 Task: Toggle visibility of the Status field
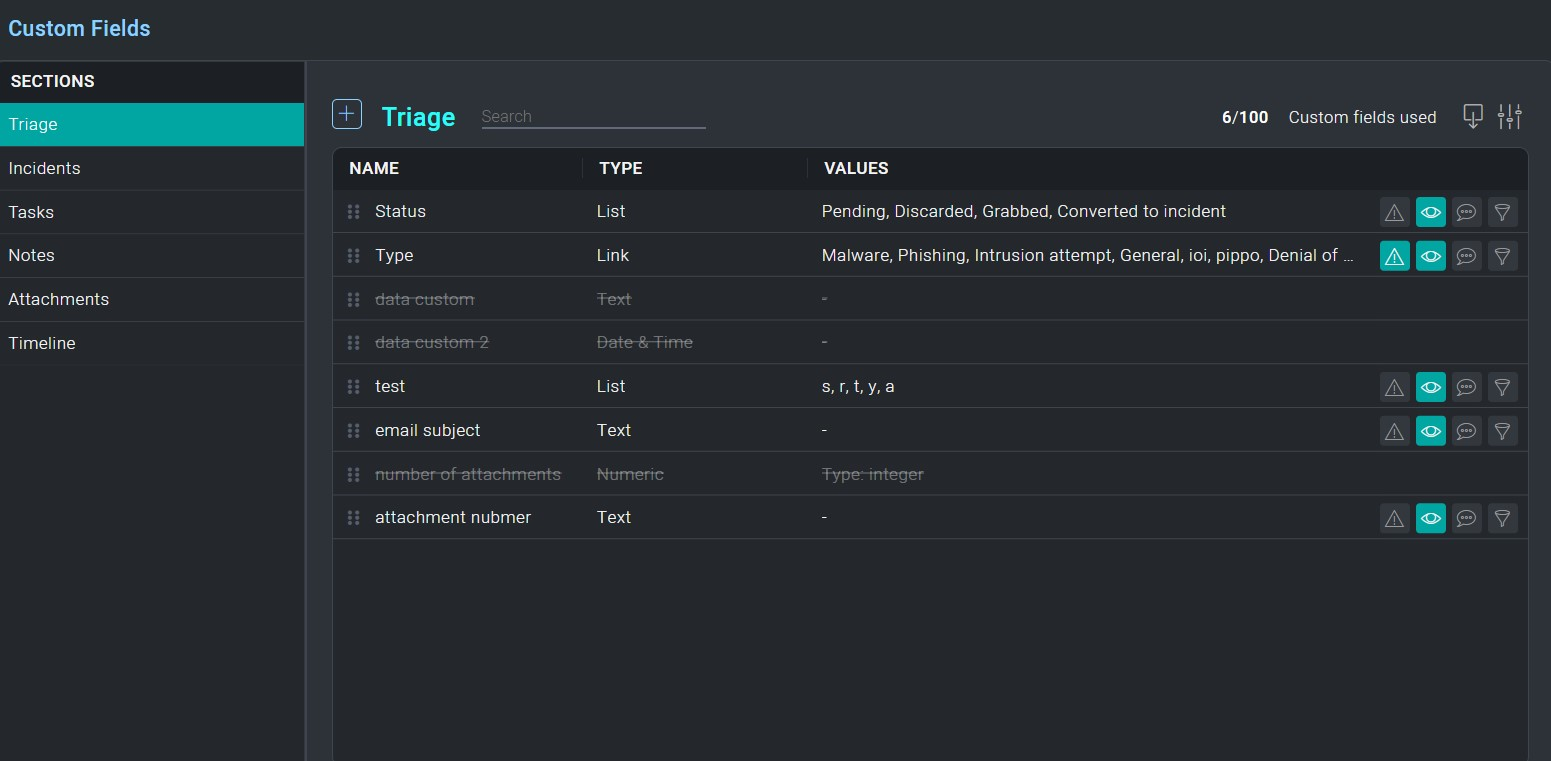point(1430,211)
